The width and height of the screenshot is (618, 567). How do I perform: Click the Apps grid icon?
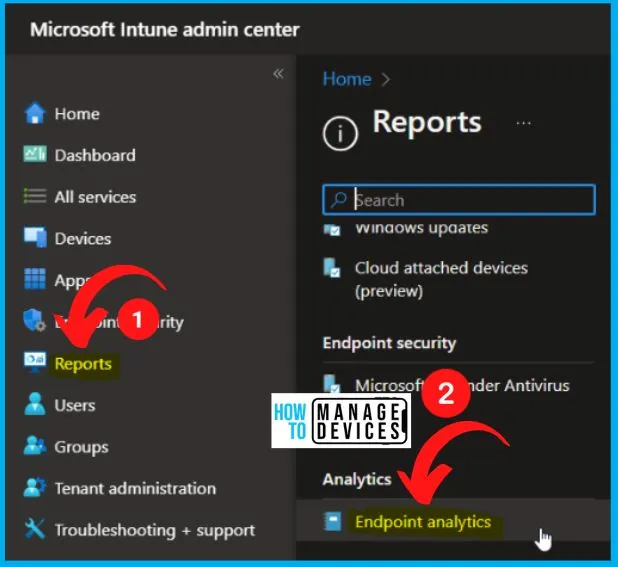tap(35, 279)
